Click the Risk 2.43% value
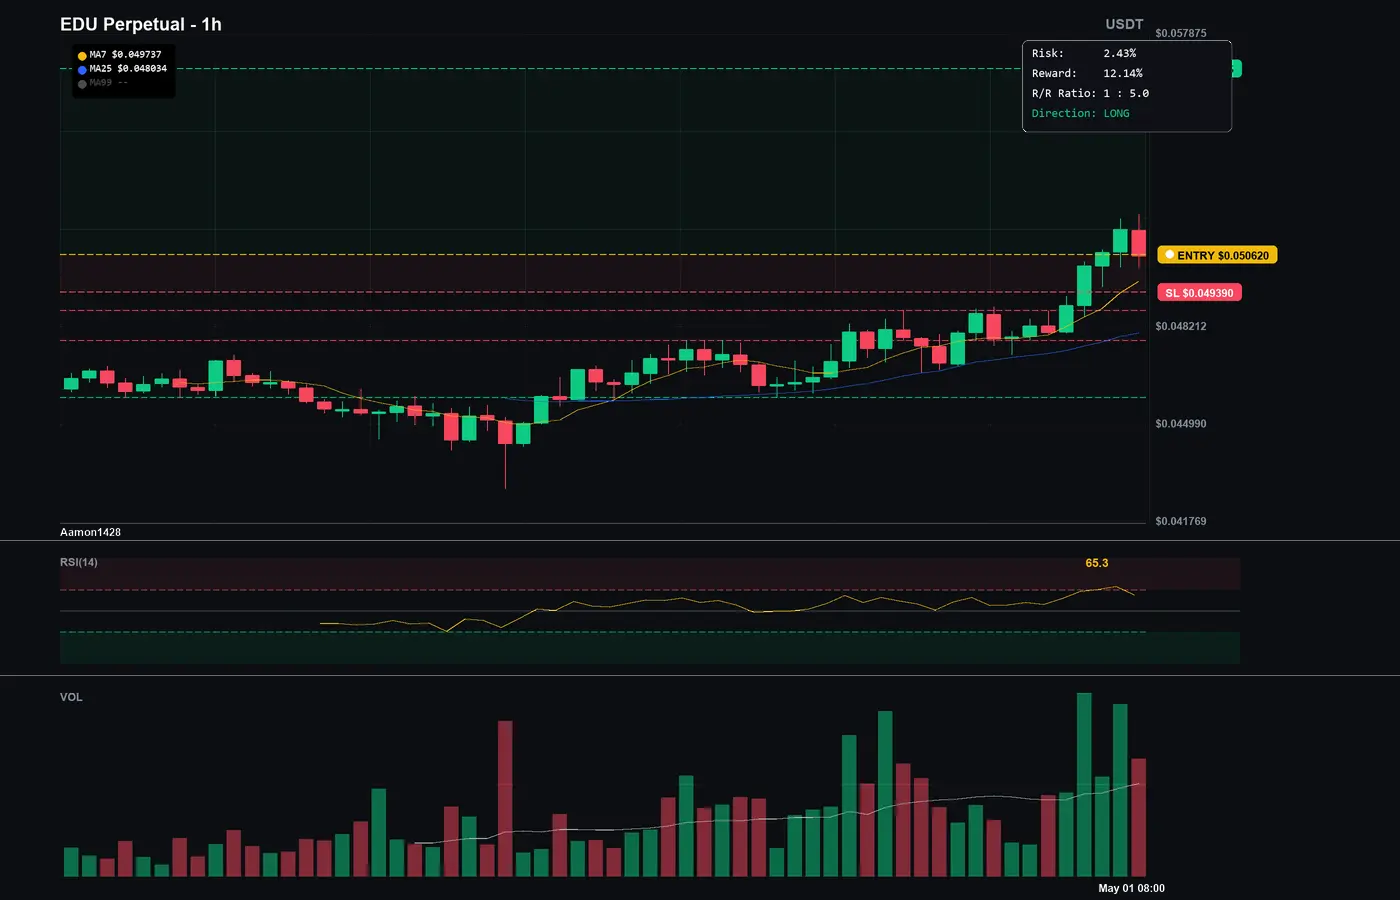The height and width of the screenshot is (900, 1400). tap(1120, 53)
